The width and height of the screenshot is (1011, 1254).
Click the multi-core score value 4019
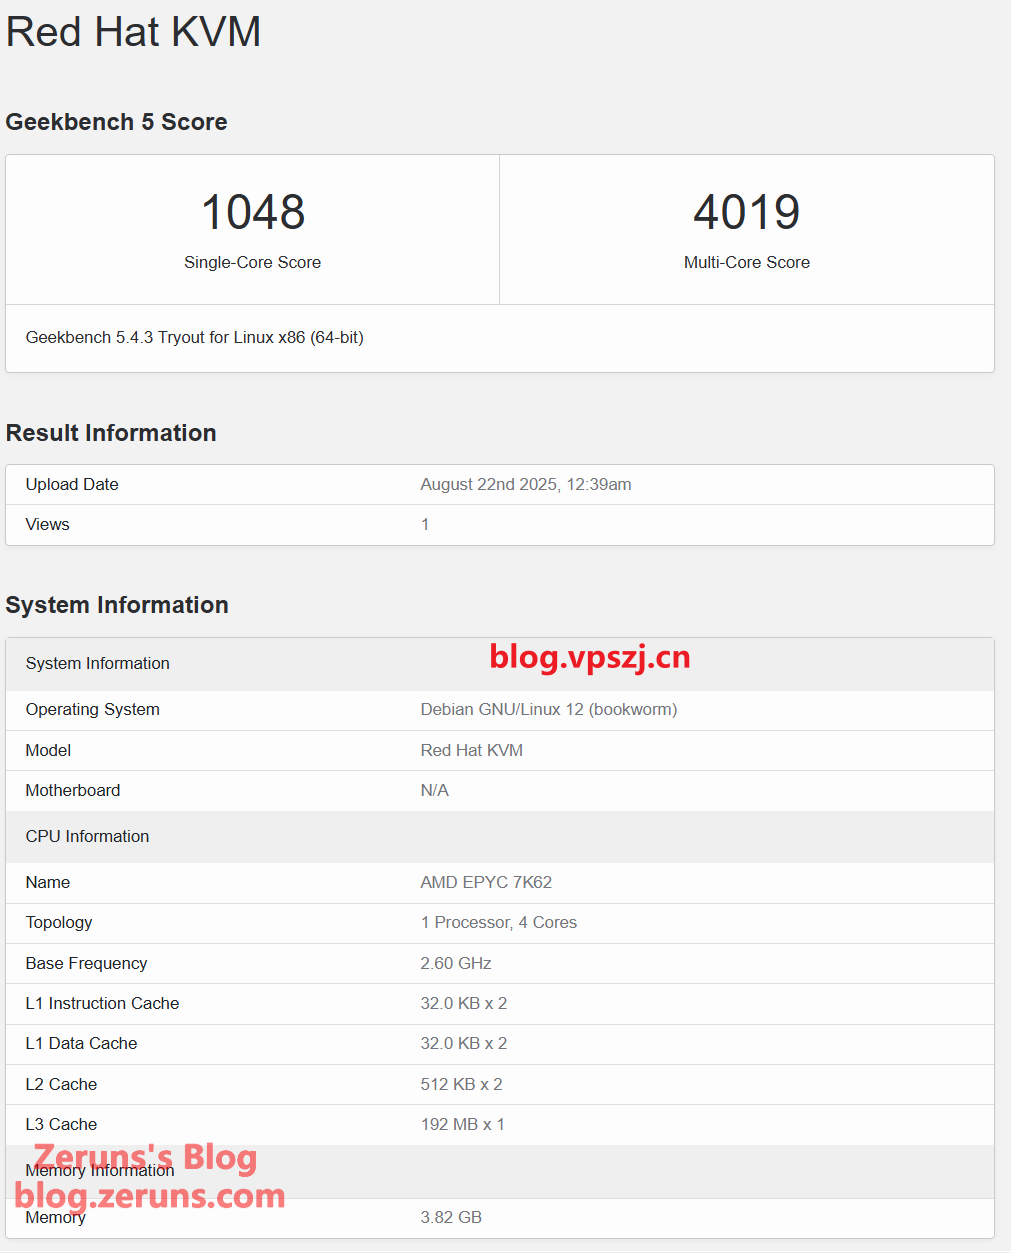coord(747,212)
